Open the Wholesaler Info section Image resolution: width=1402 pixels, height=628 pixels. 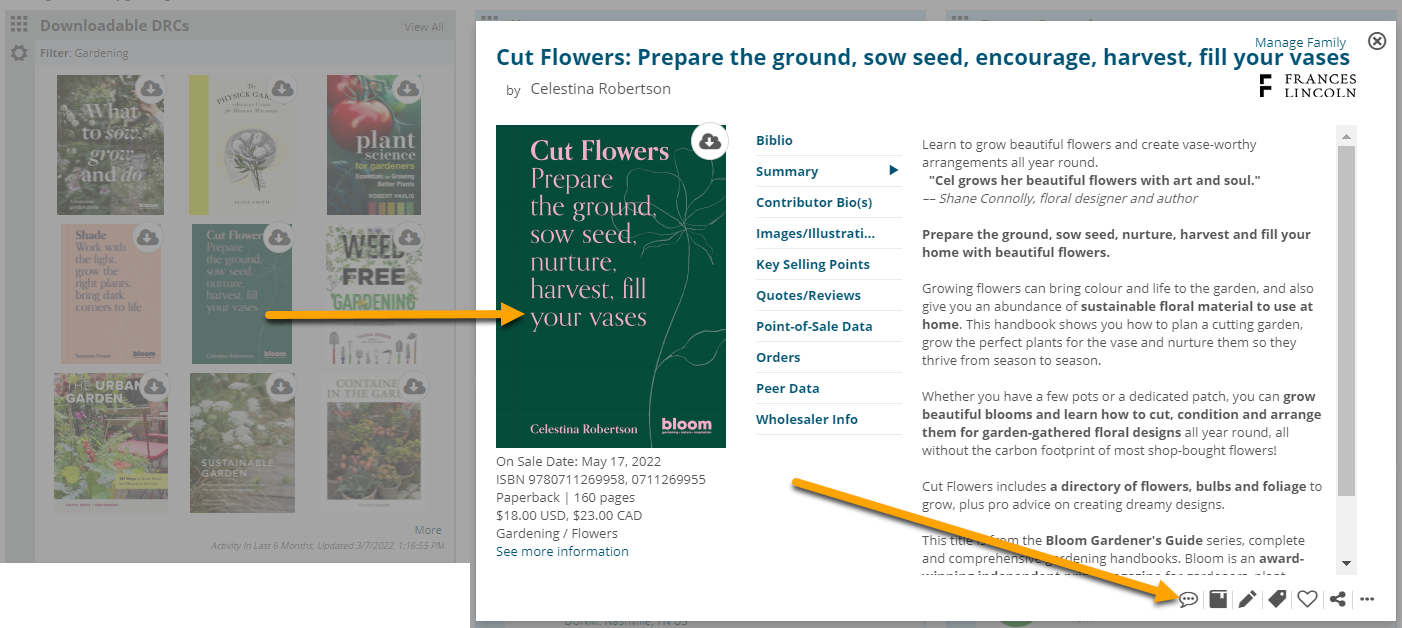(x=806, y=420)
